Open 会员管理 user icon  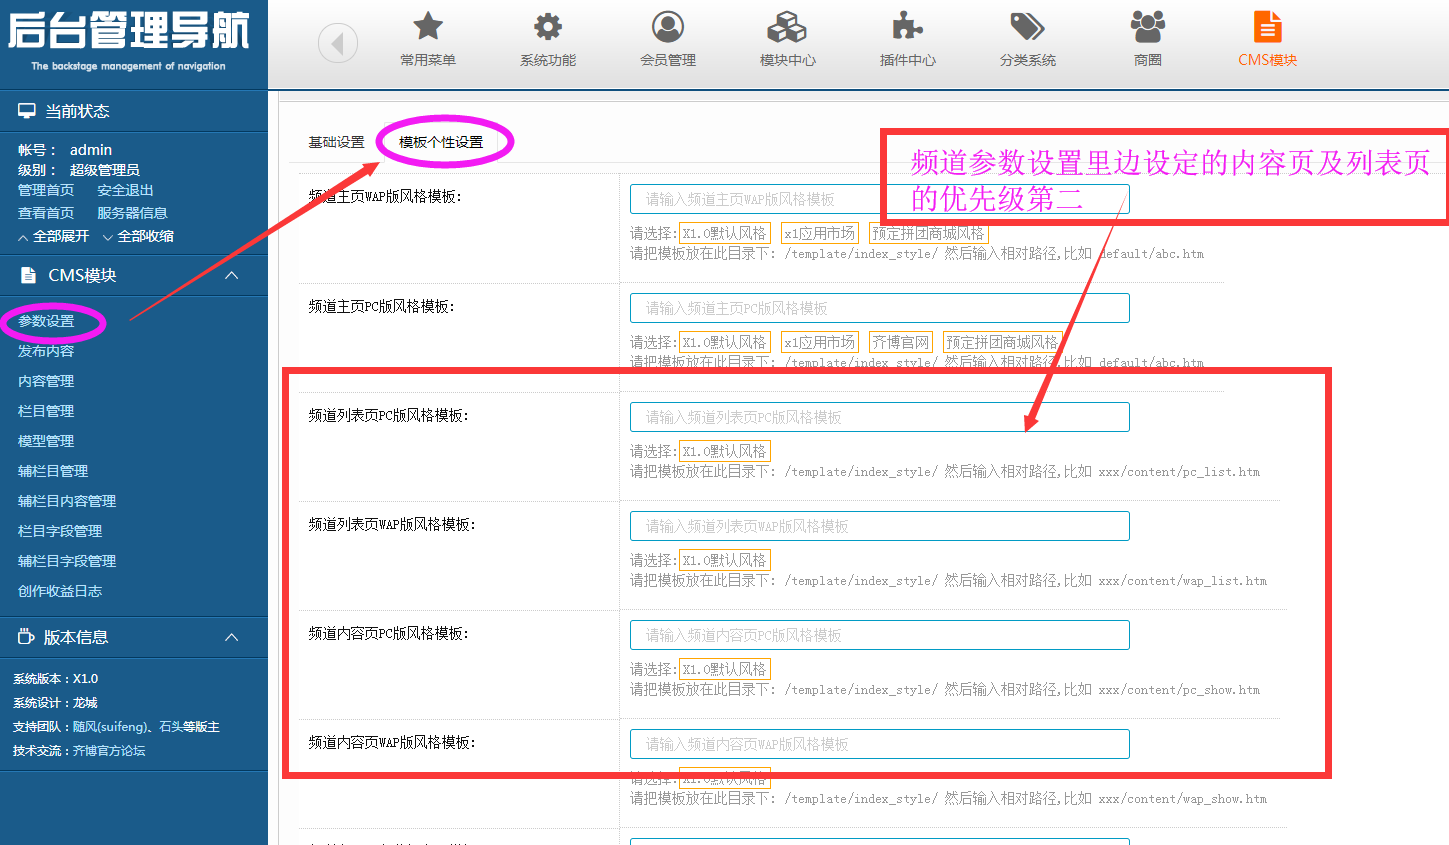pyautogui.click(x=668, y=27)
